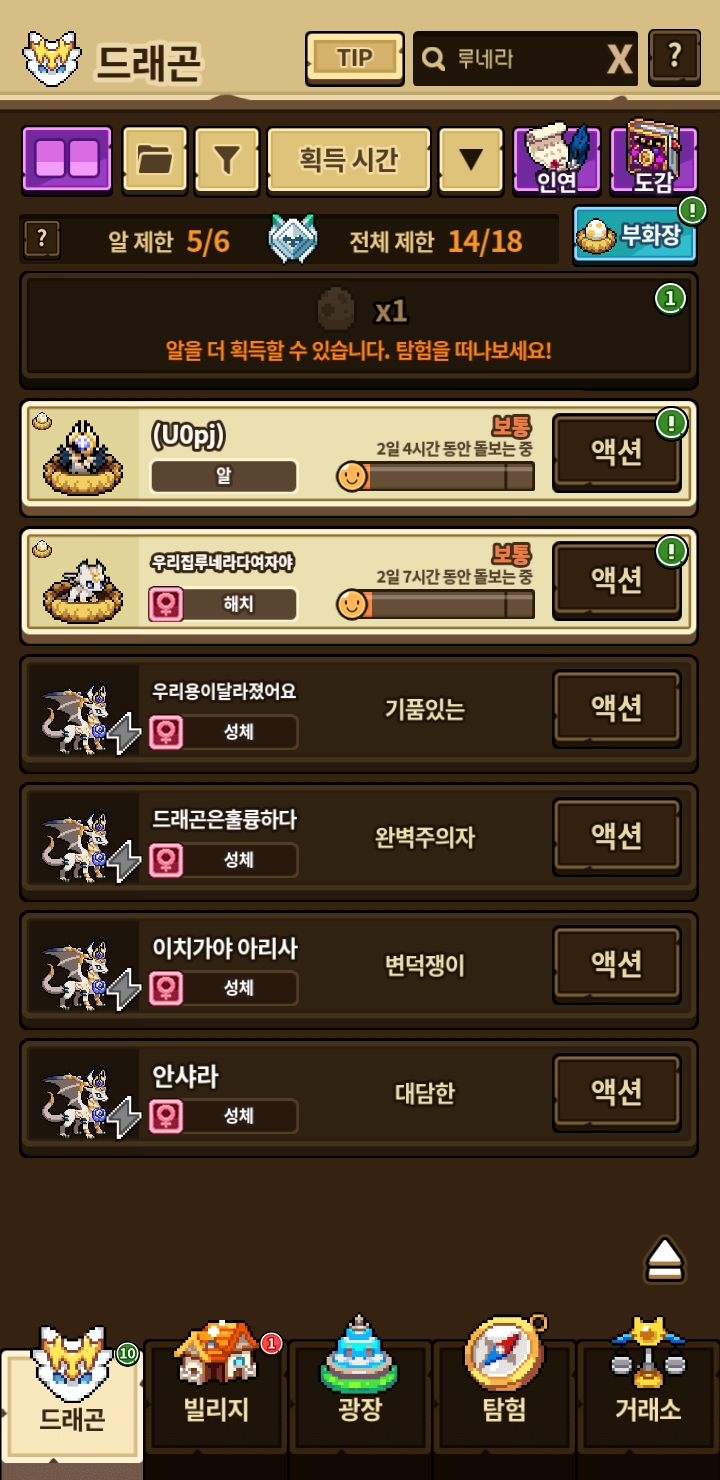720x1480 pixels.
Task: Open the 인연 scroll icon
Action: pos(556,158)
